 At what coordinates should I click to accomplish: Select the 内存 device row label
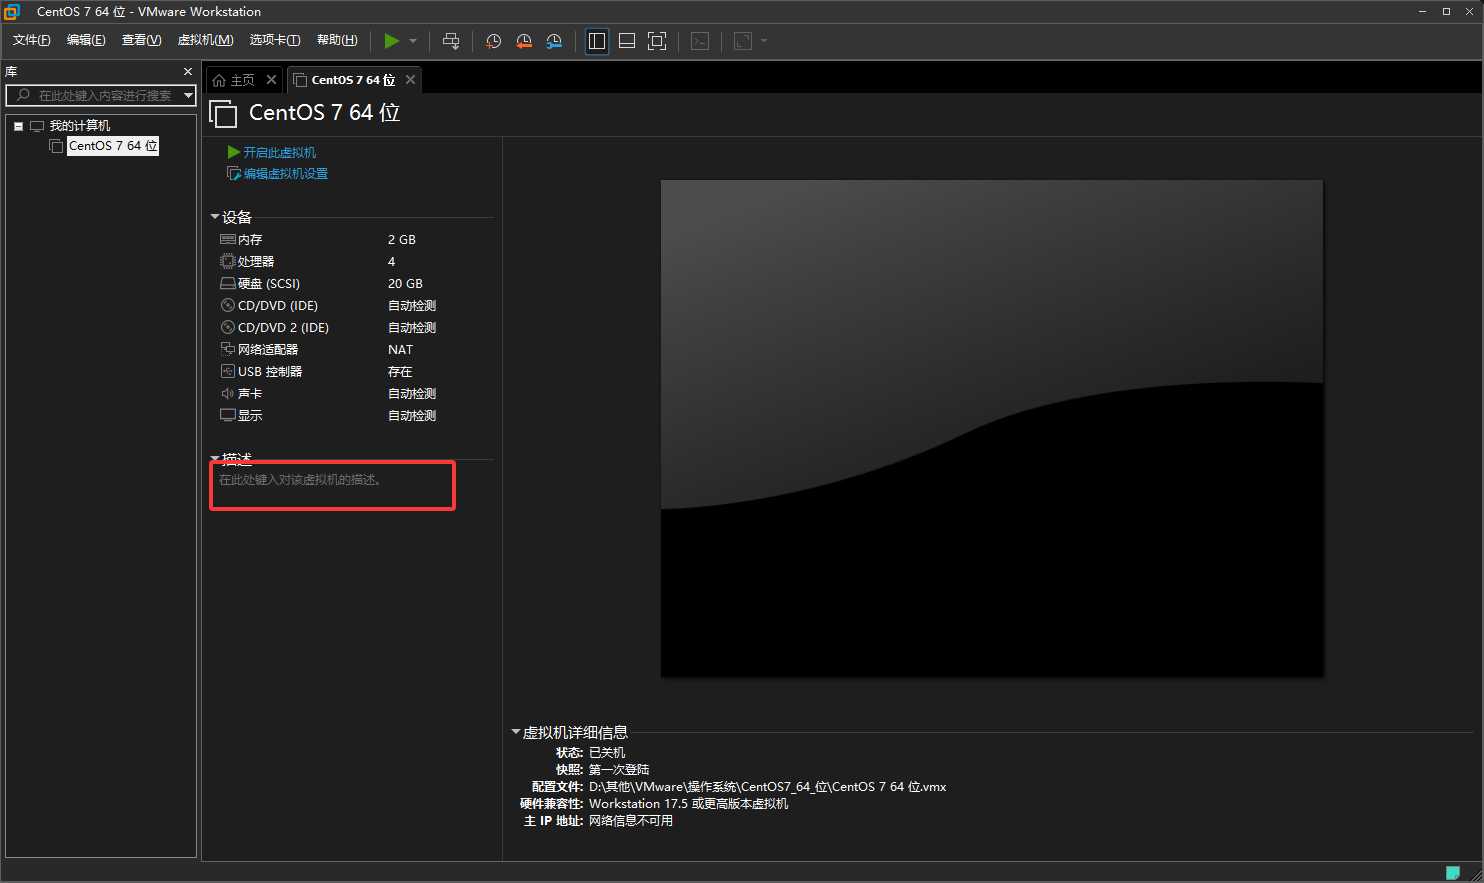[x=250, y=240]
